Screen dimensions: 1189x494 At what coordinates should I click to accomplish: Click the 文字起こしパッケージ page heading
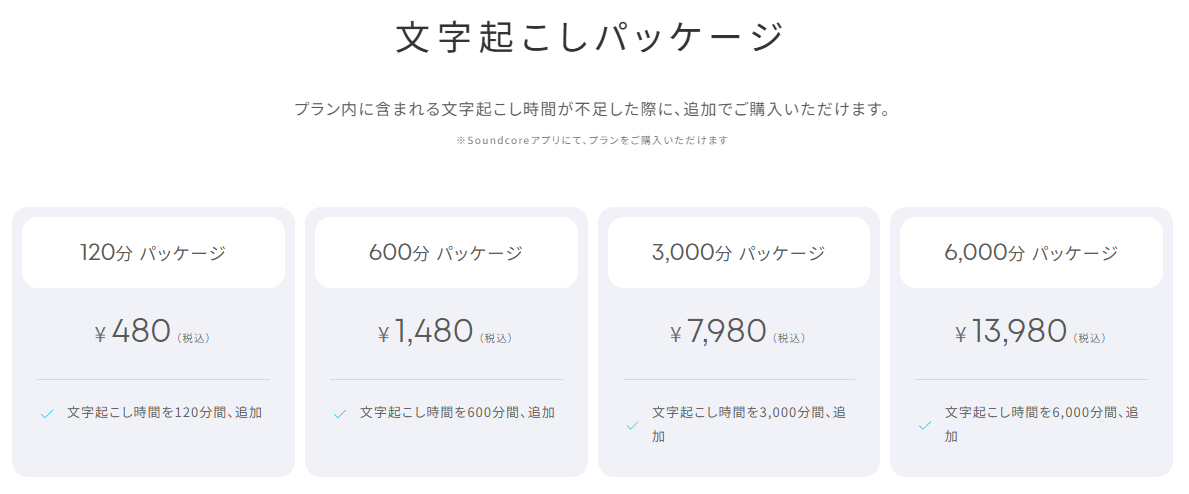pyautogui.click(x=592, y=38)
